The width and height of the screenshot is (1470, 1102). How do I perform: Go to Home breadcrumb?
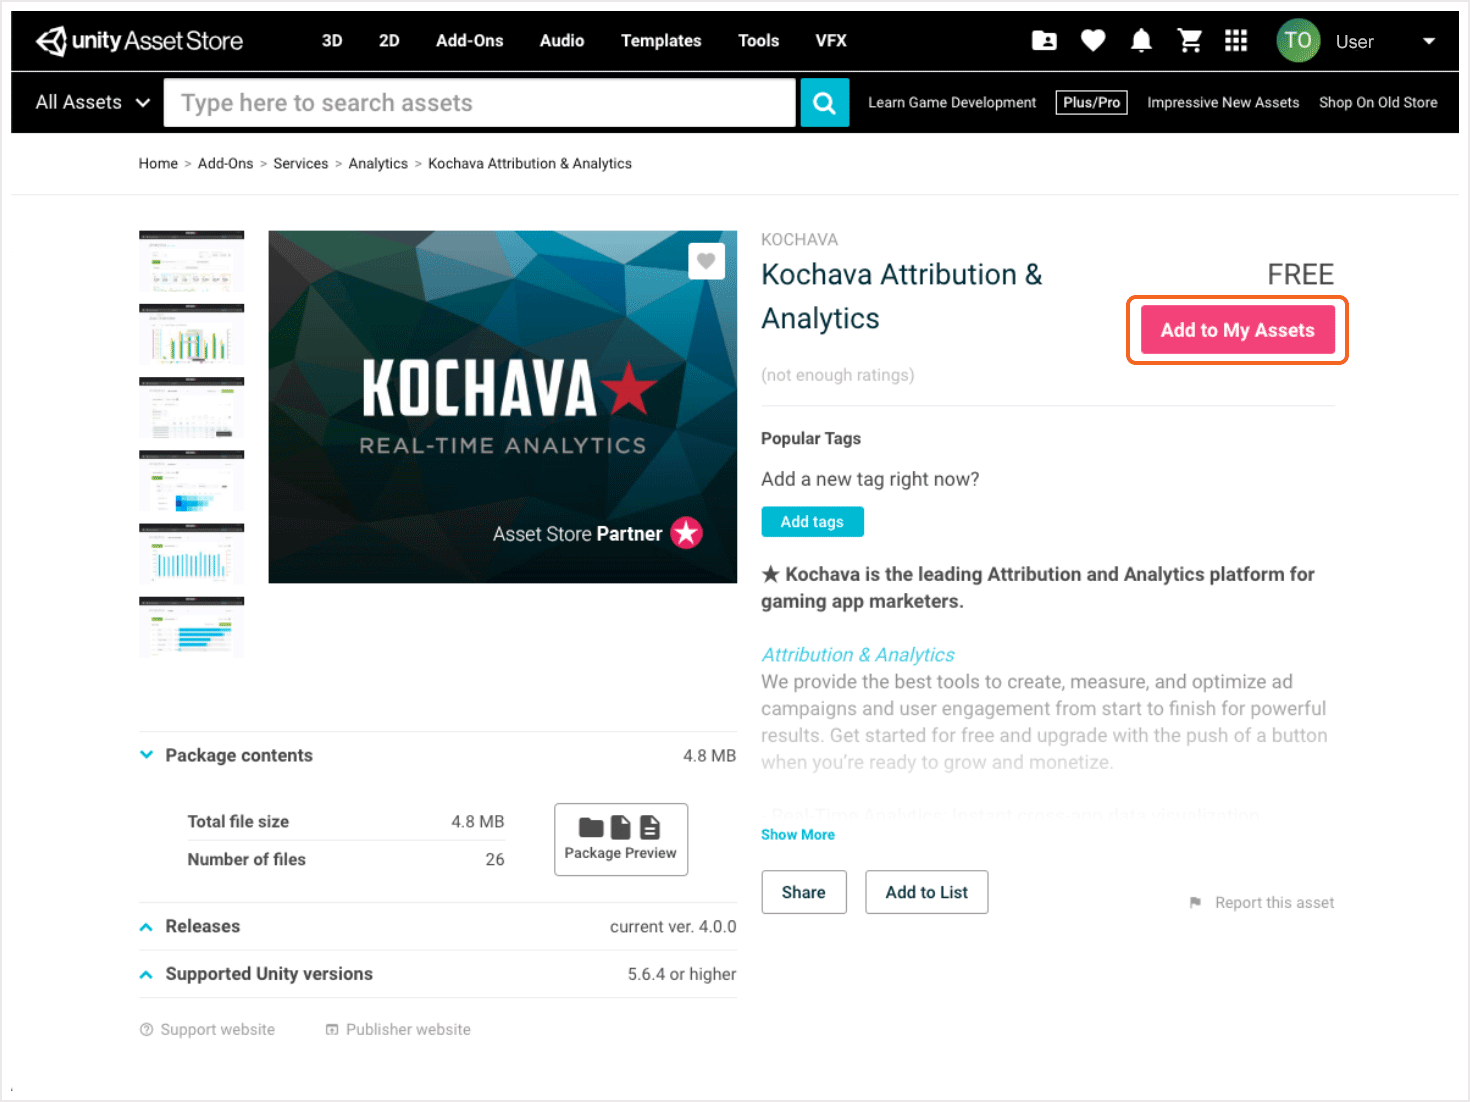[x=158, y=163]
